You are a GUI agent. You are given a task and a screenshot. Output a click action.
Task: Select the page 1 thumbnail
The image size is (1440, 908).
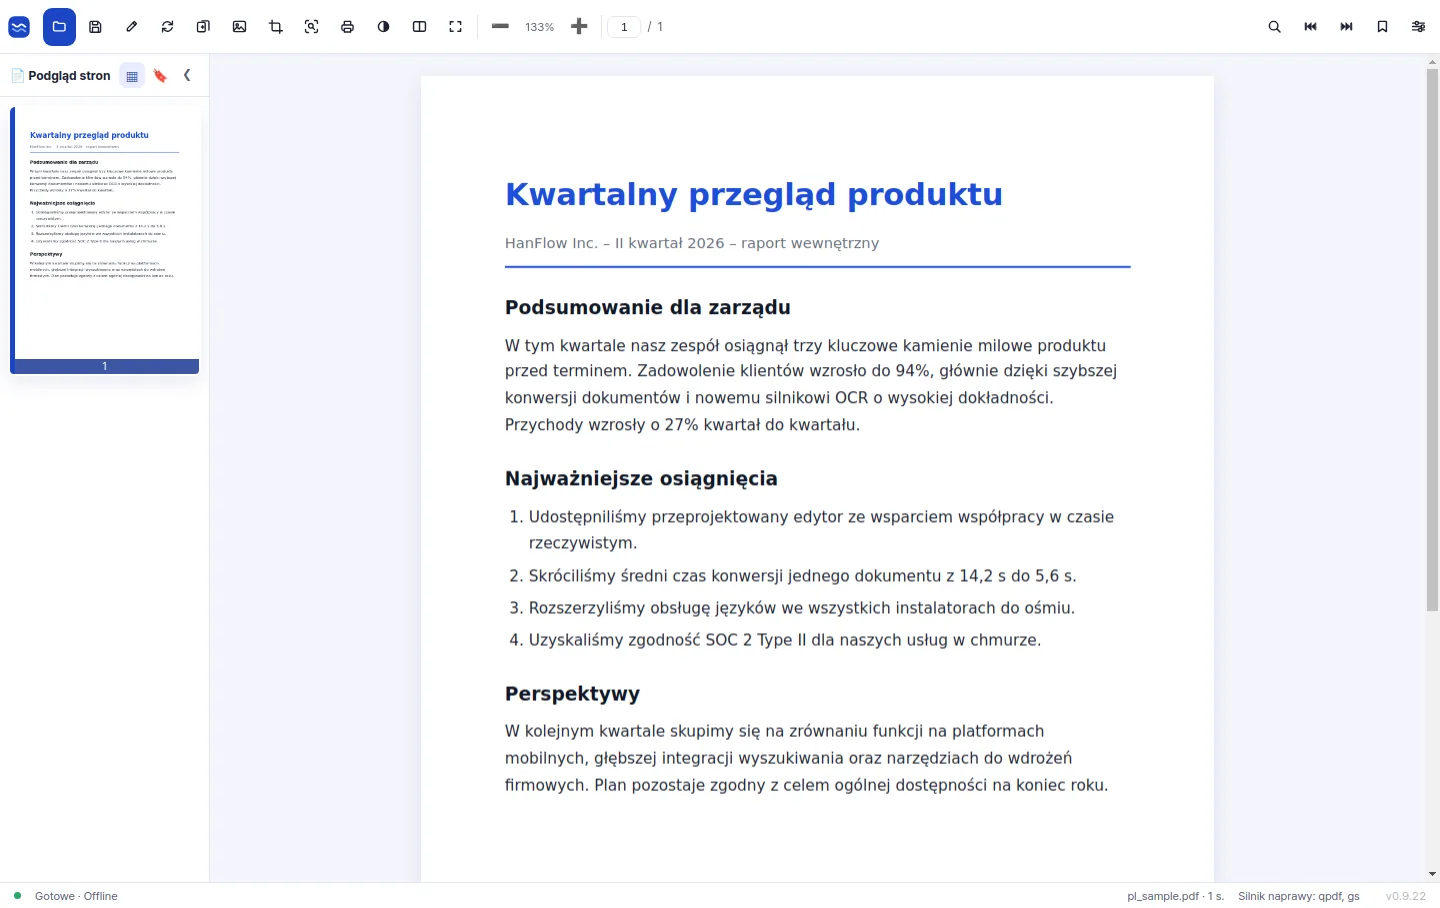tap(105, 240)
